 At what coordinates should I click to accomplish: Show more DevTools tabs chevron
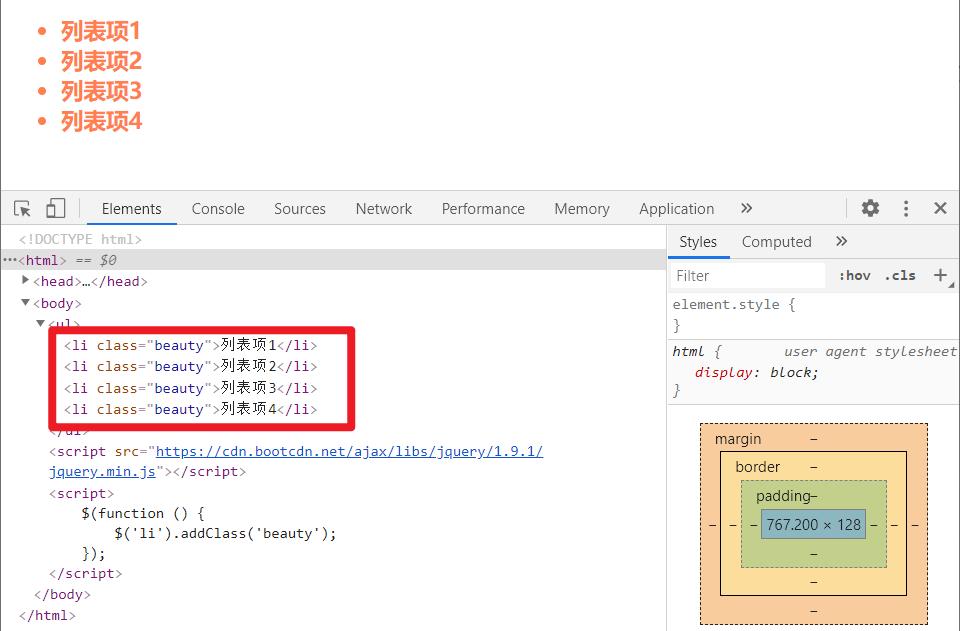click(x=746, y=208)
